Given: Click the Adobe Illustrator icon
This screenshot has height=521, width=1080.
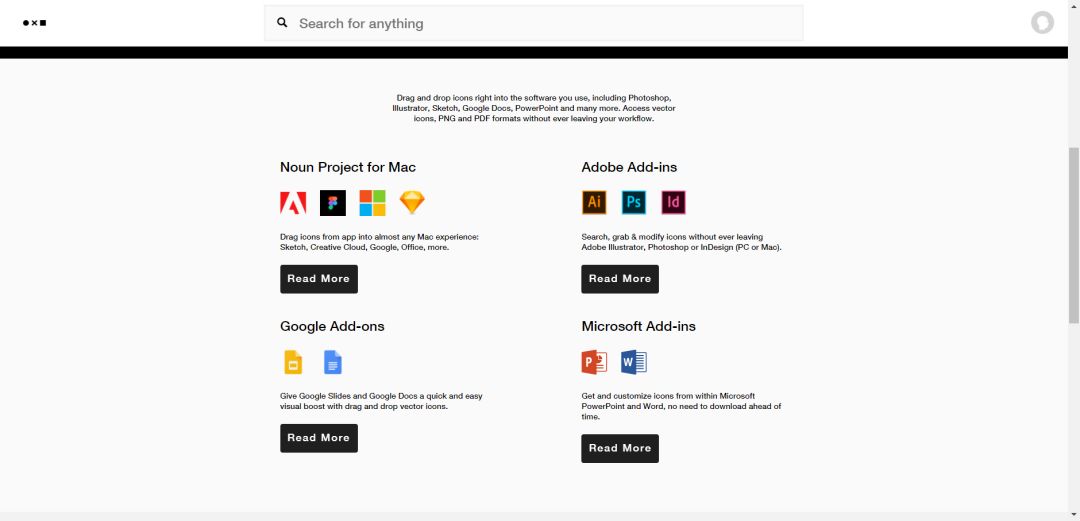Looking at the screenshot, I should coord(594,202).
